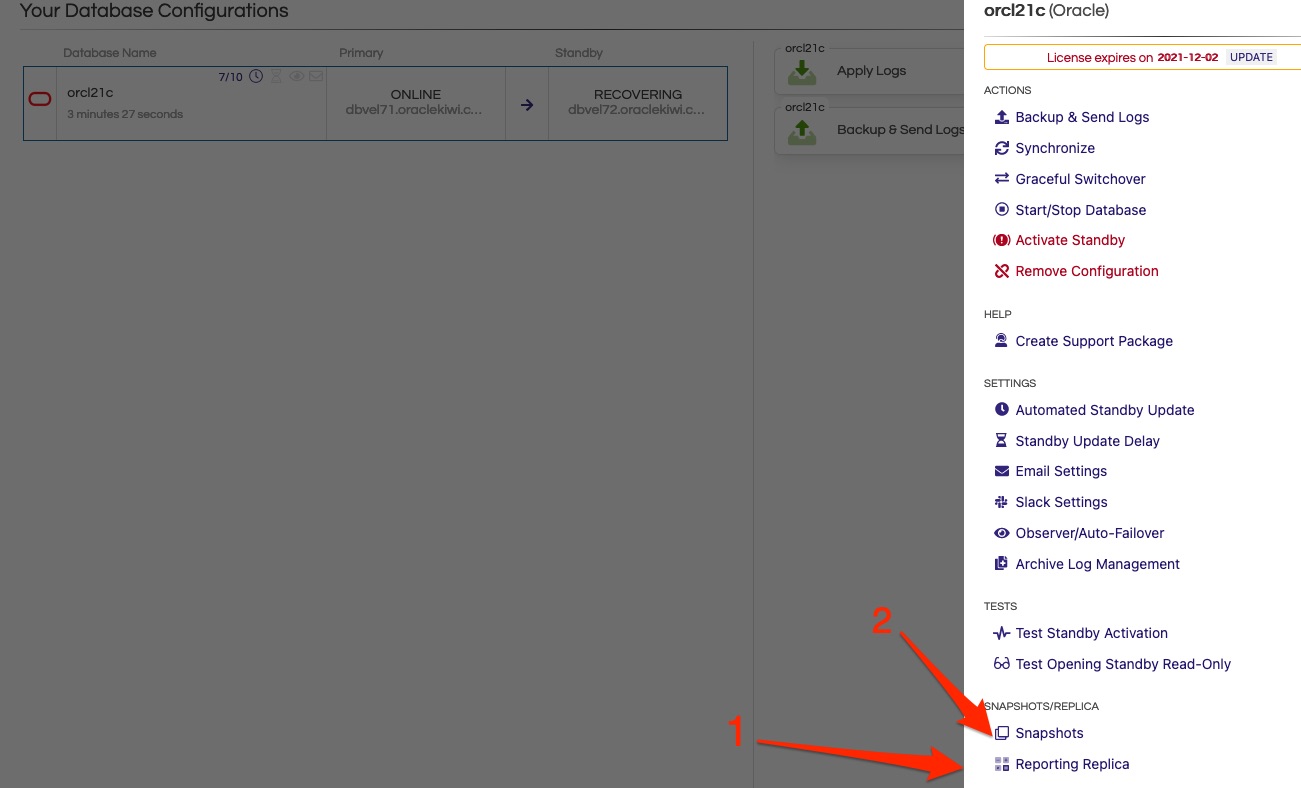This screenshot has height=788, width=1301.
Task: Click the eye observer icon in orcl21c row
Action: pos(296,76)
